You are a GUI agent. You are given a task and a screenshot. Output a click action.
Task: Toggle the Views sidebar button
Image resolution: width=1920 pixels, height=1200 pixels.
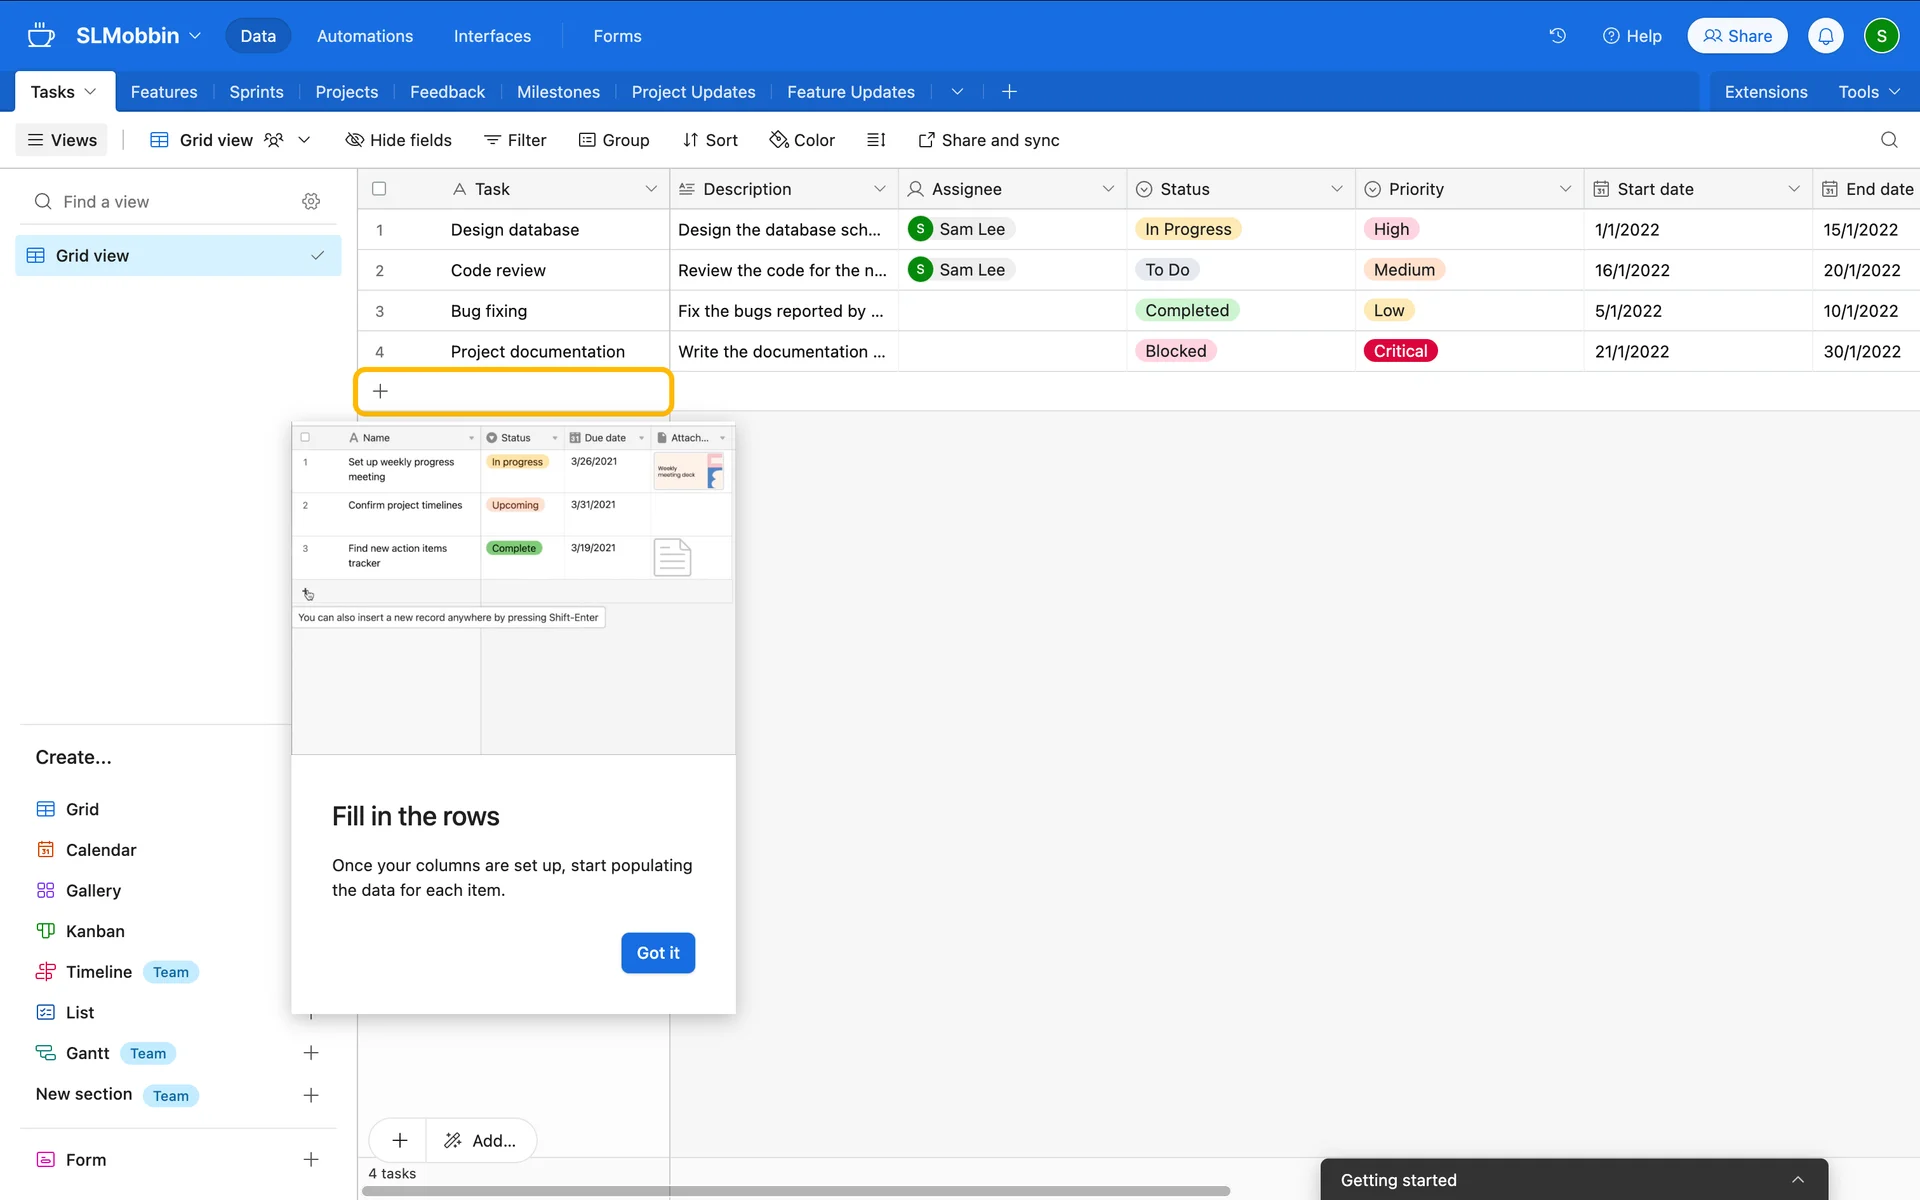click(62, 140)
